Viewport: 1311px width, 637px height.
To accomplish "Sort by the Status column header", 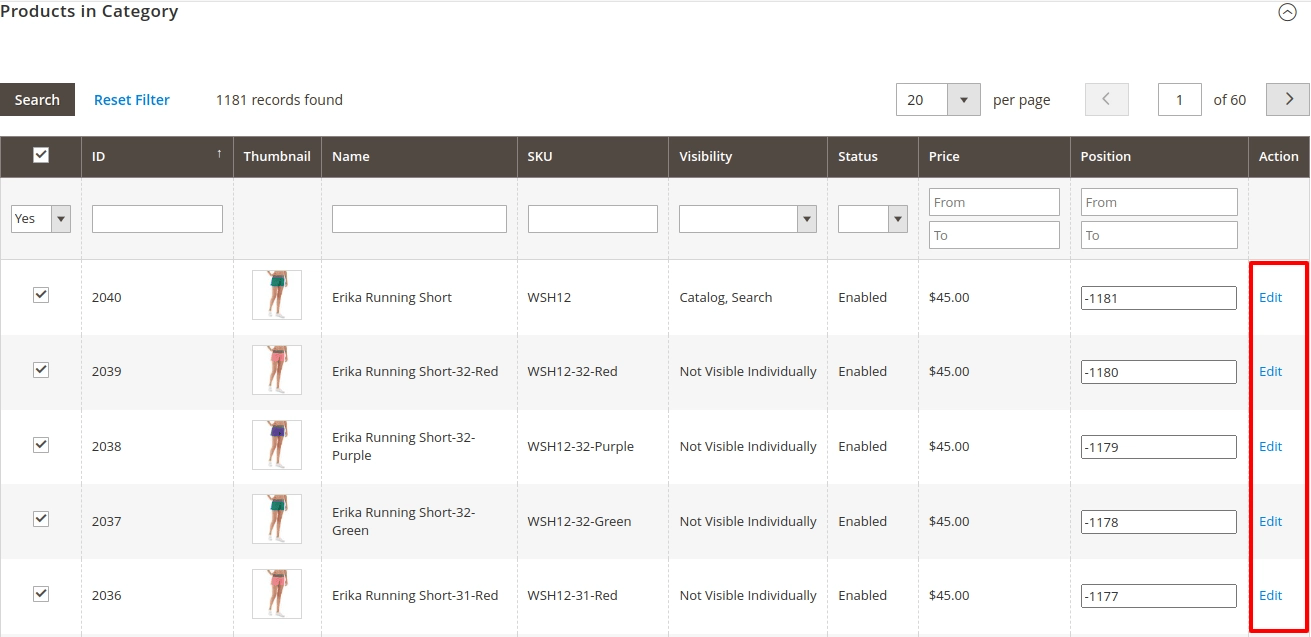I will click(x=873, y=157).
